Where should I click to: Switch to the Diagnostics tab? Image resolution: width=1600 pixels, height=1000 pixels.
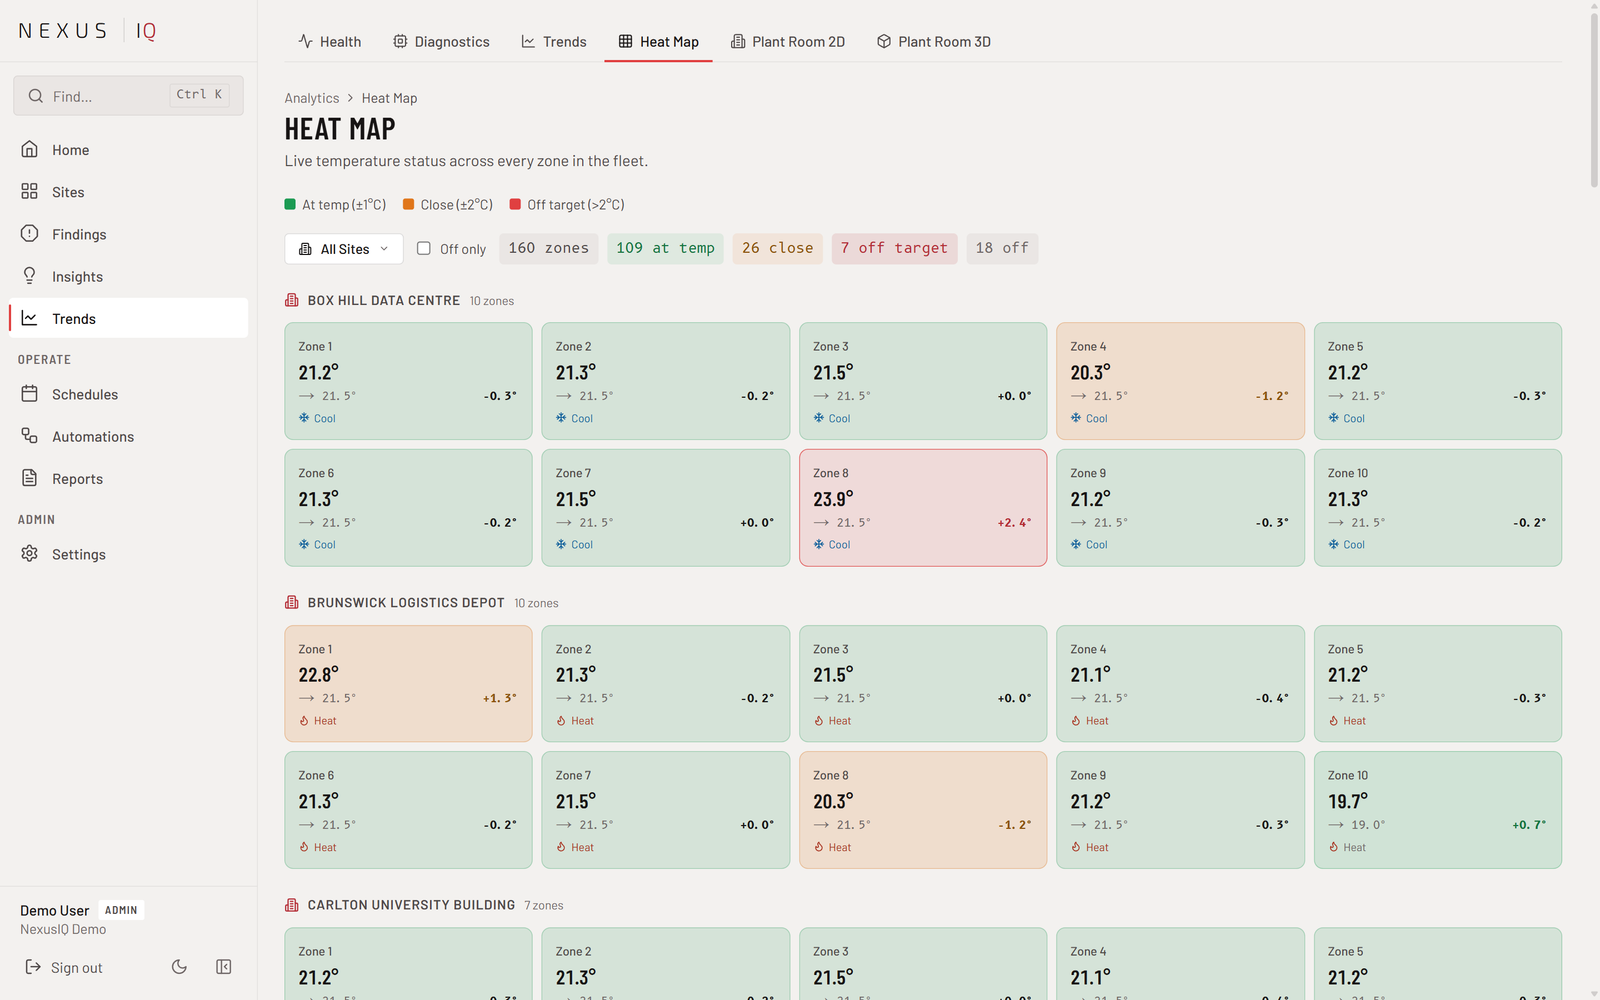click(x=441, y=41)
